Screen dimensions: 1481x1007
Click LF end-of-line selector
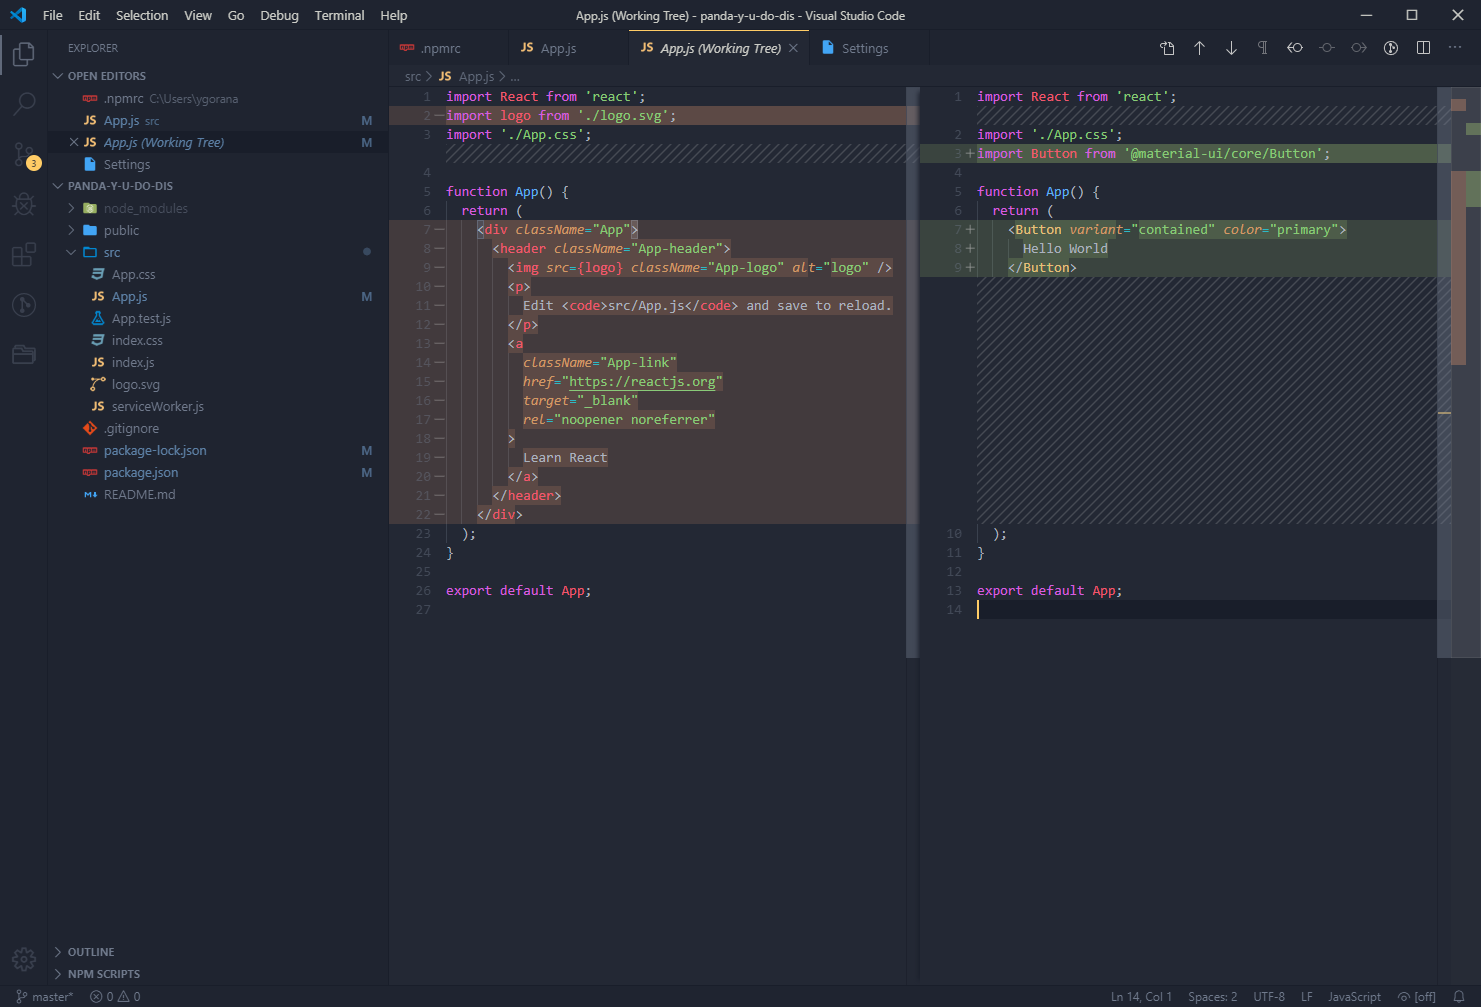(1306, 996)
